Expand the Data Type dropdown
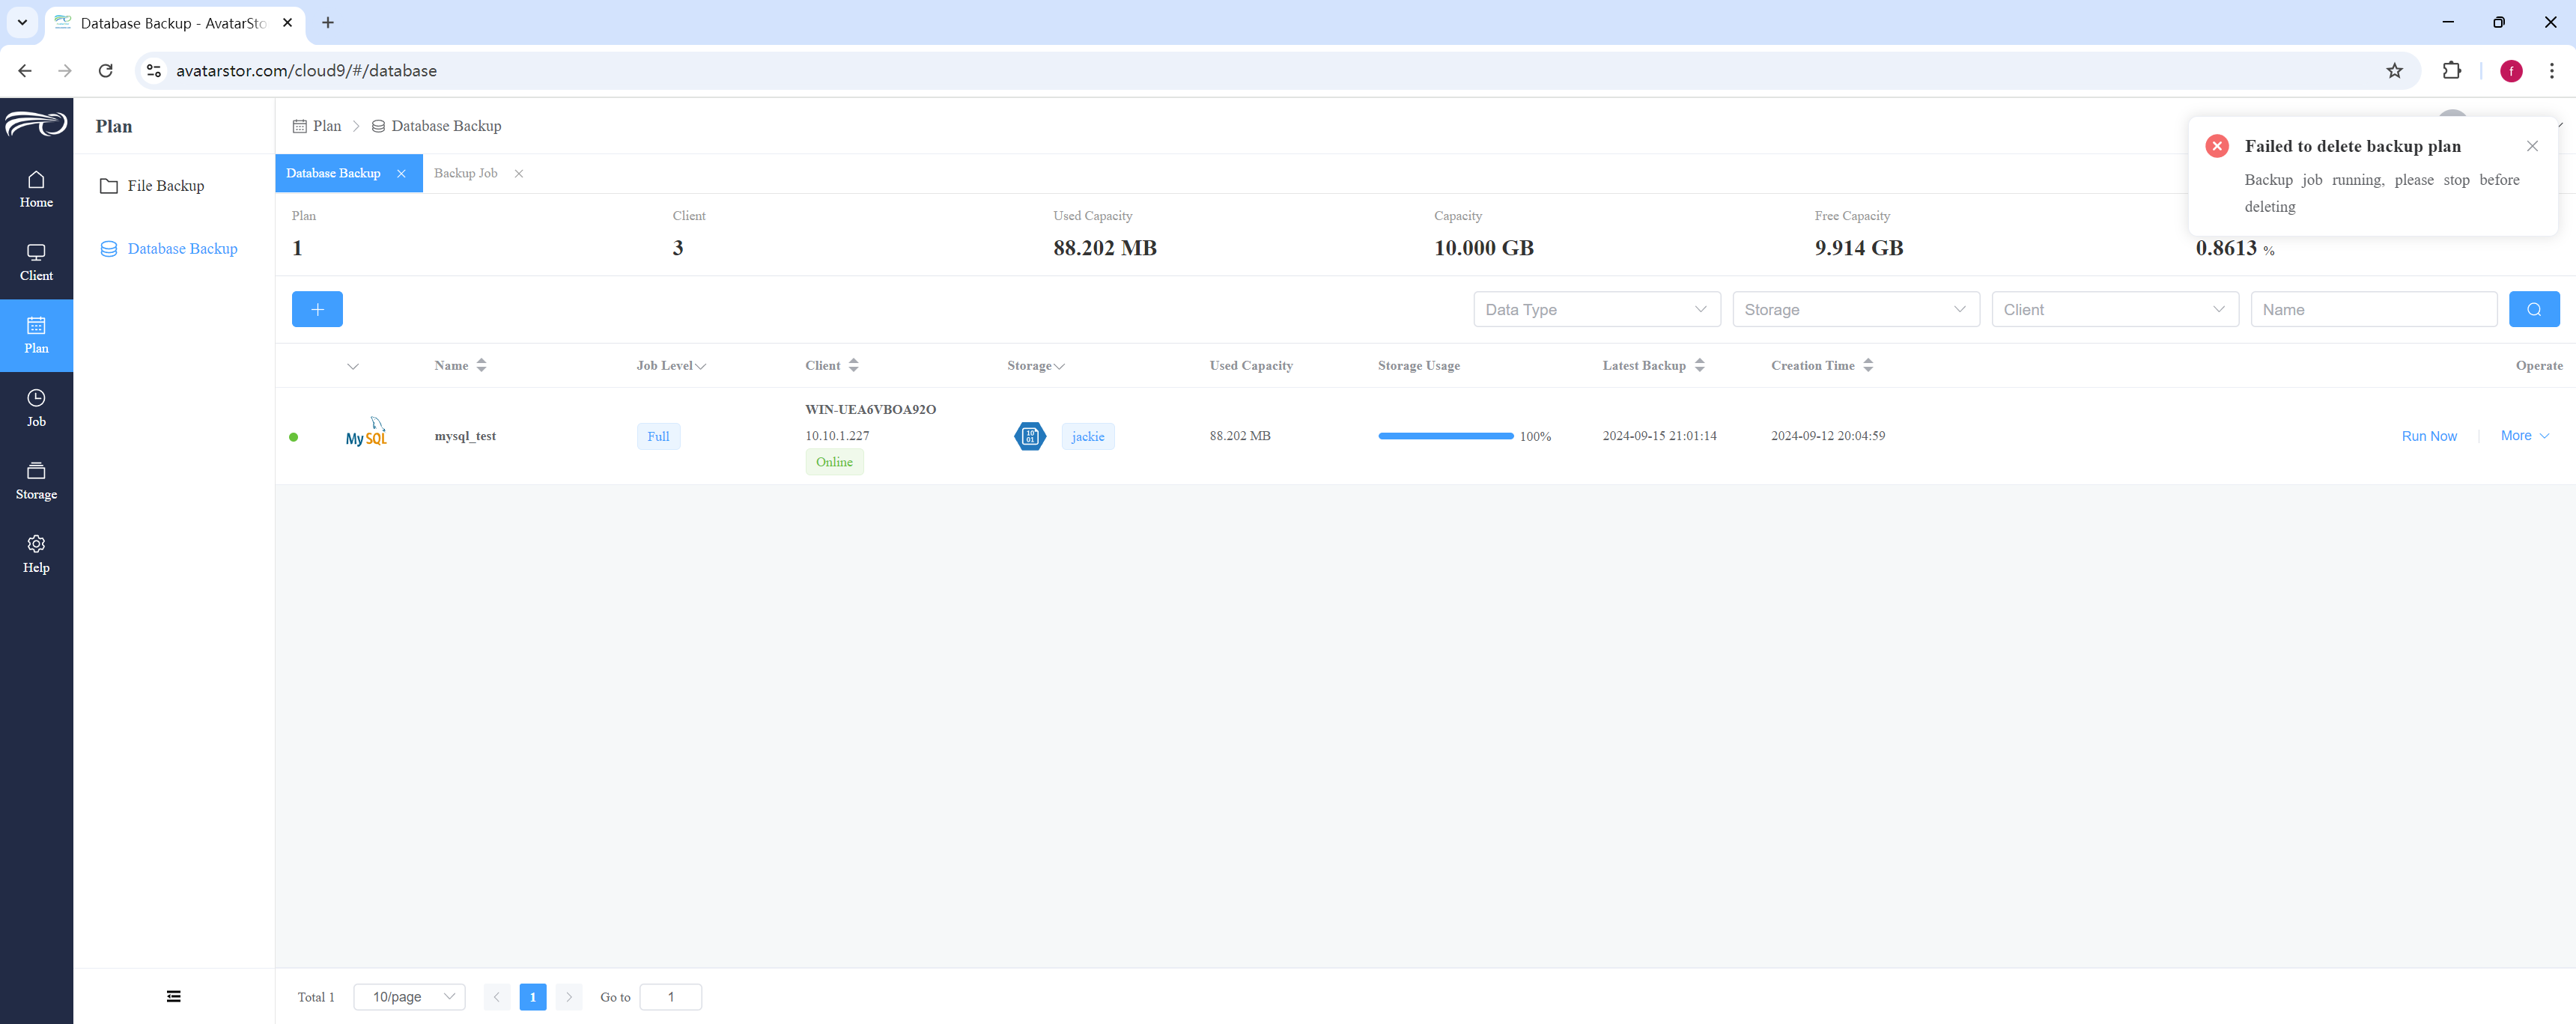This screenshot has width=2576, height=1024. pyautogui.click(x=1596, y=309)
